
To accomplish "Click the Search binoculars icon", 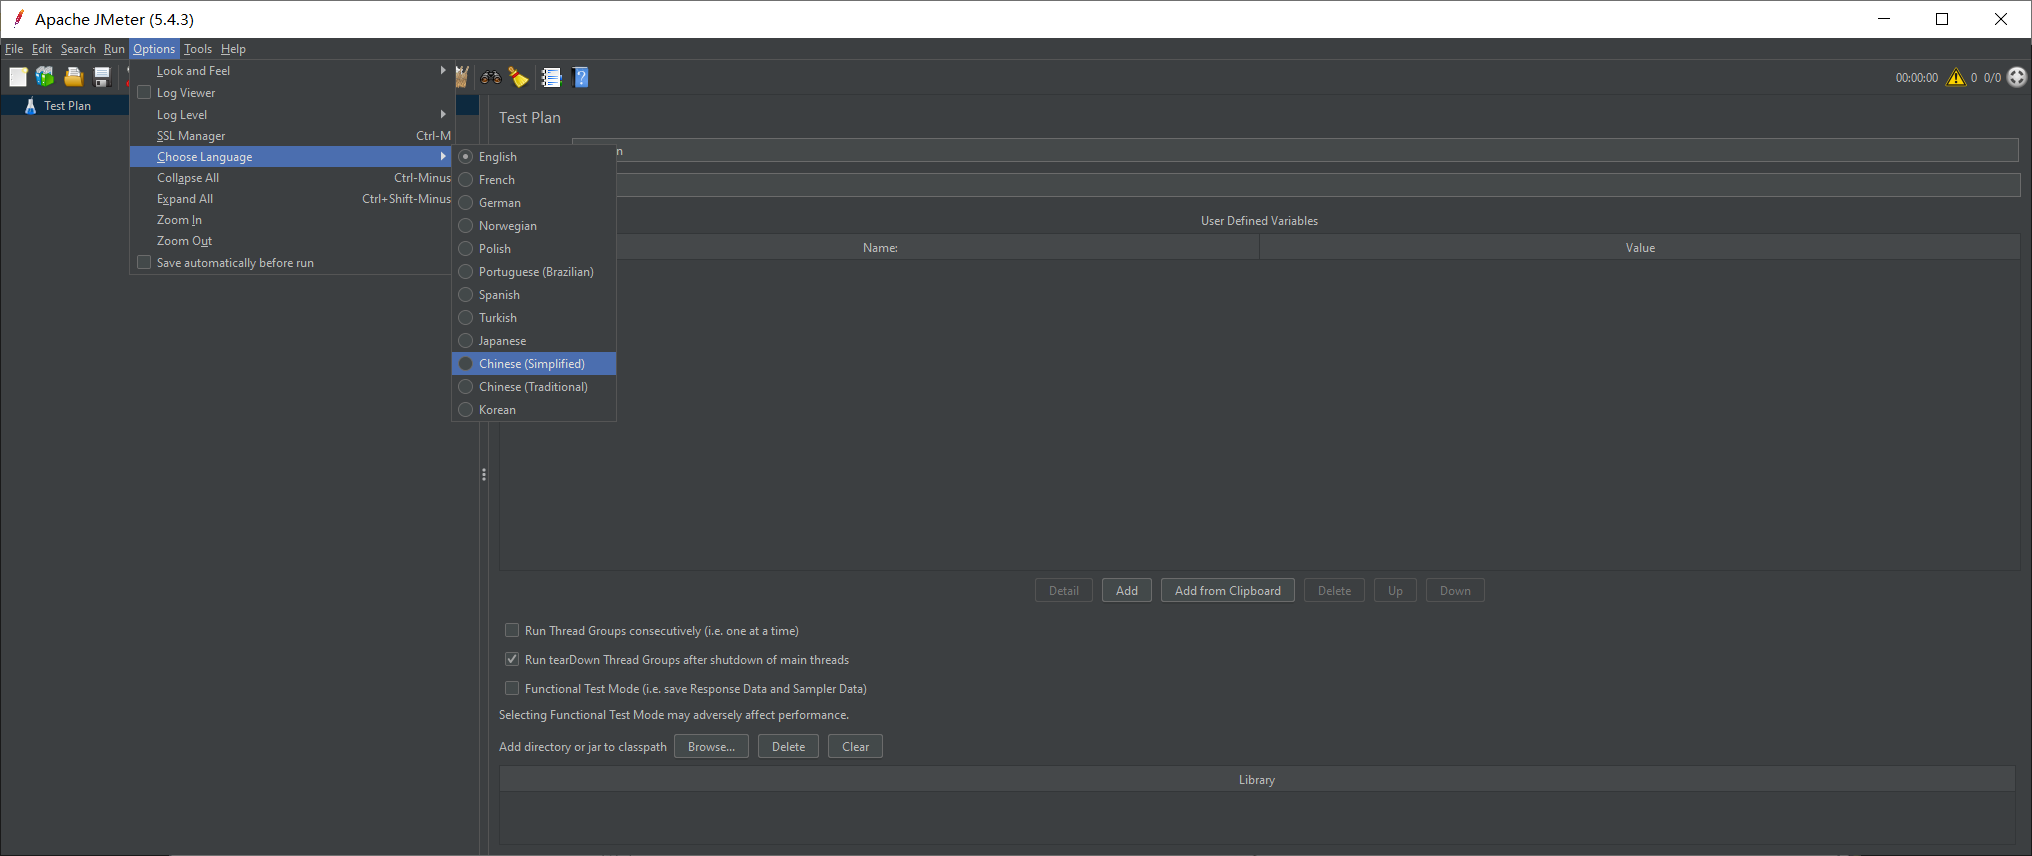I will [490, 77].
